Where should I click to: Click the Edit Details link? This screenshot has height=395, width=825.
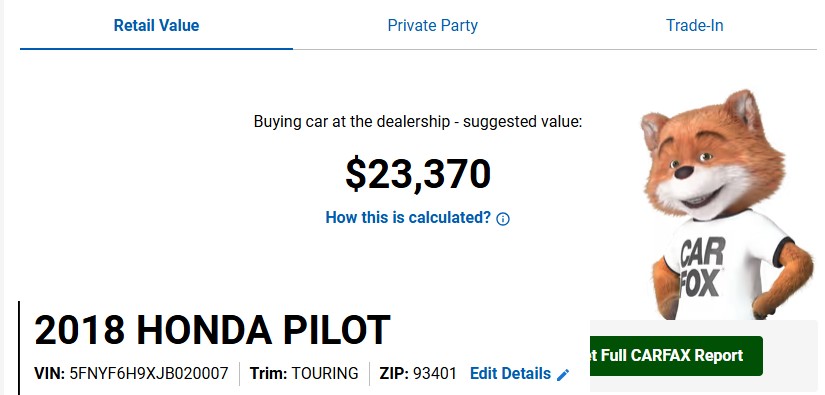pyautogui.click(x=510, y=373)
